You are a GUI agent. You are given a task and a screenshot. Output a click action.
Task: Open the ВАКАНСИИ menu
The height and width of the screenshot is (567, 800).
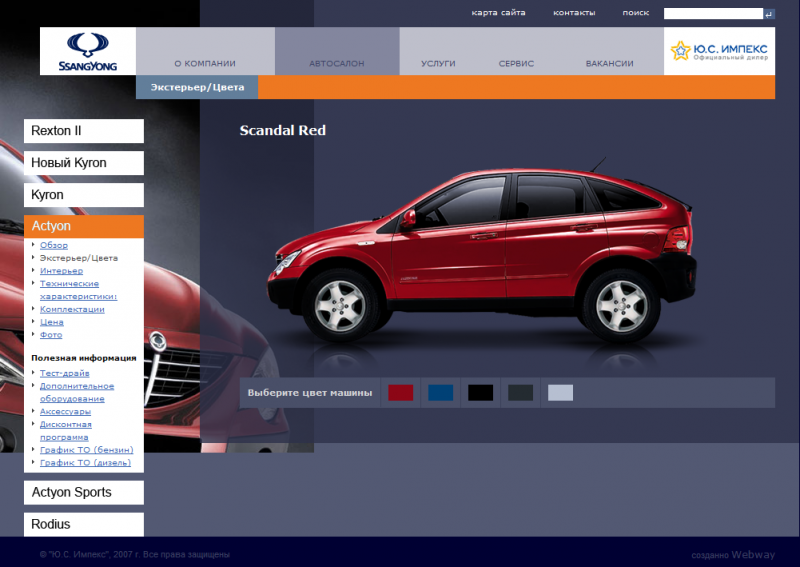tap(610, 63)
